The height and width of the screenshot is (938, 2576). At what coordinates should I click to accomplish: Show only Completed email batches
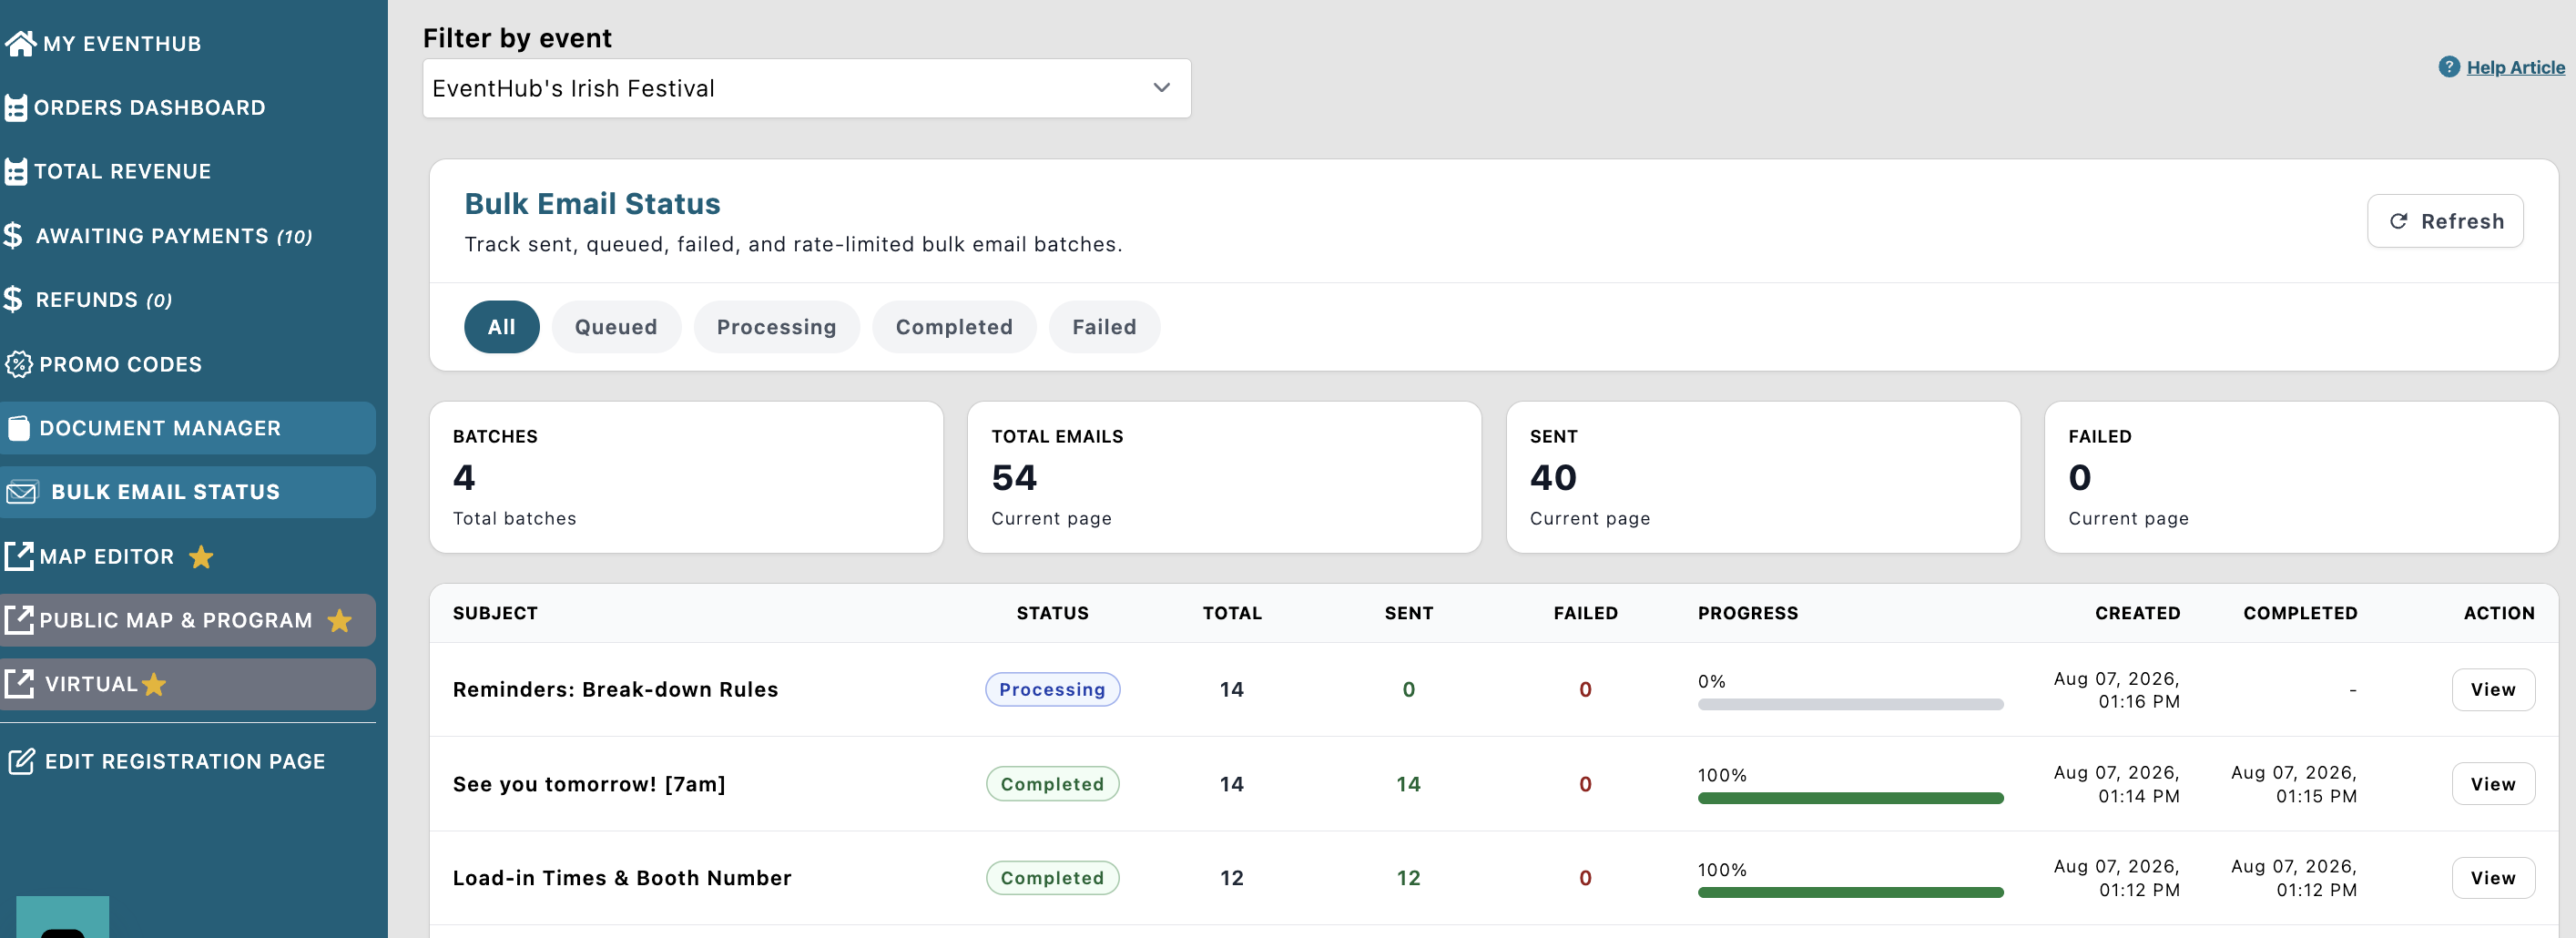pos(953,327)
